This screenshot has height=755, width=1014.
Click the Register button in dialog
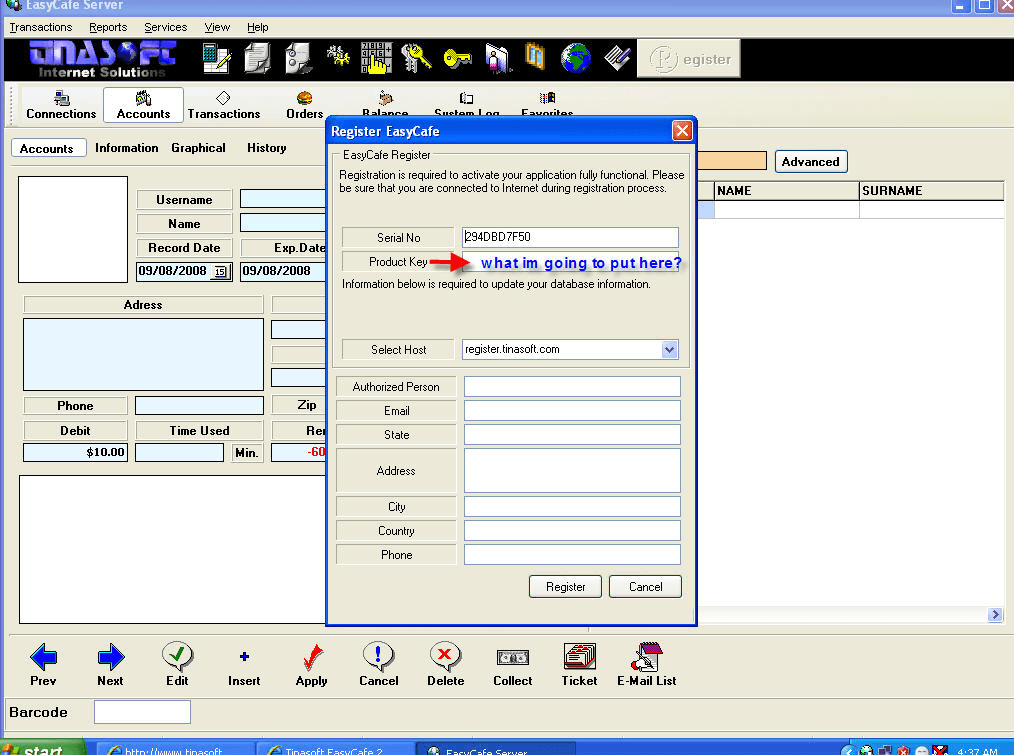(x=565, y=587)
